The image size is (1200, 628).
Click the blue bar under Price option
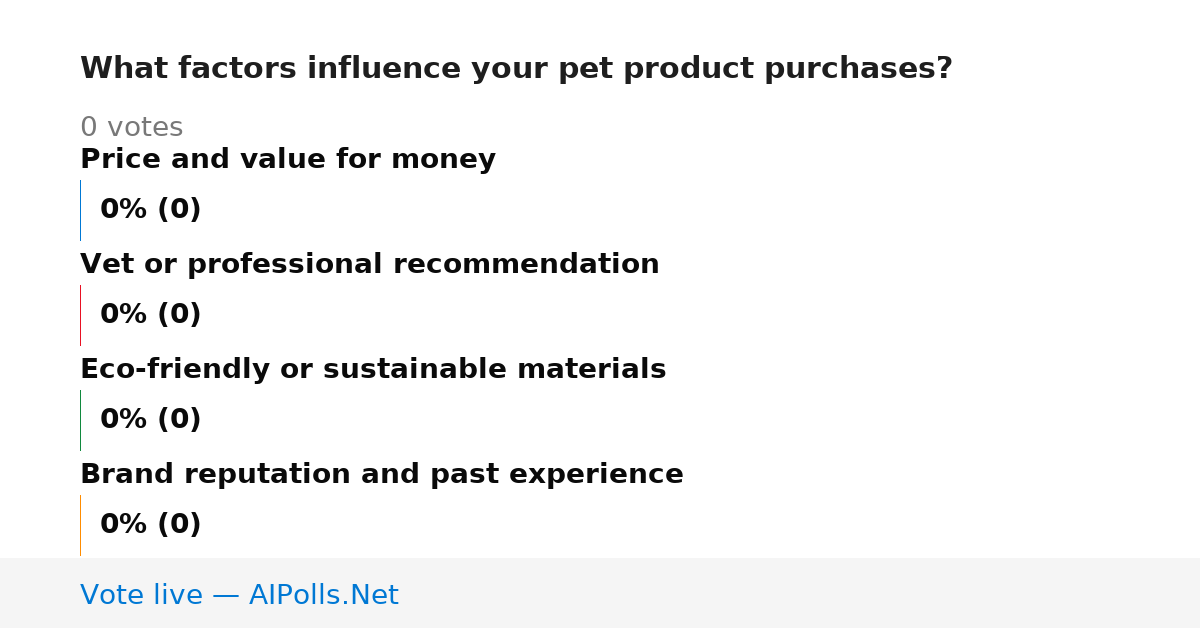[x=81, y=210]
